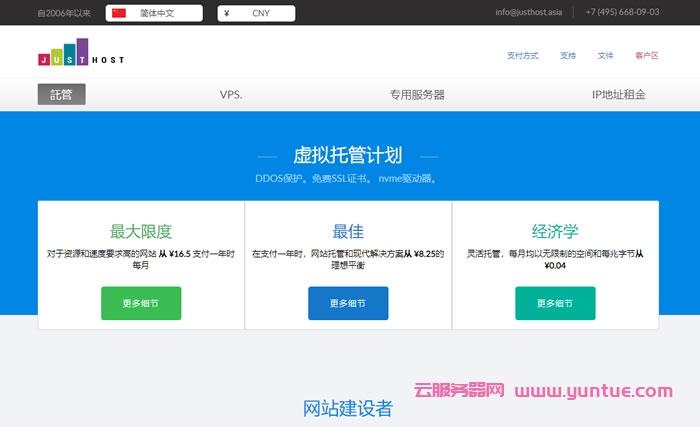Enter the 客户区 client area

click(646, 56)
